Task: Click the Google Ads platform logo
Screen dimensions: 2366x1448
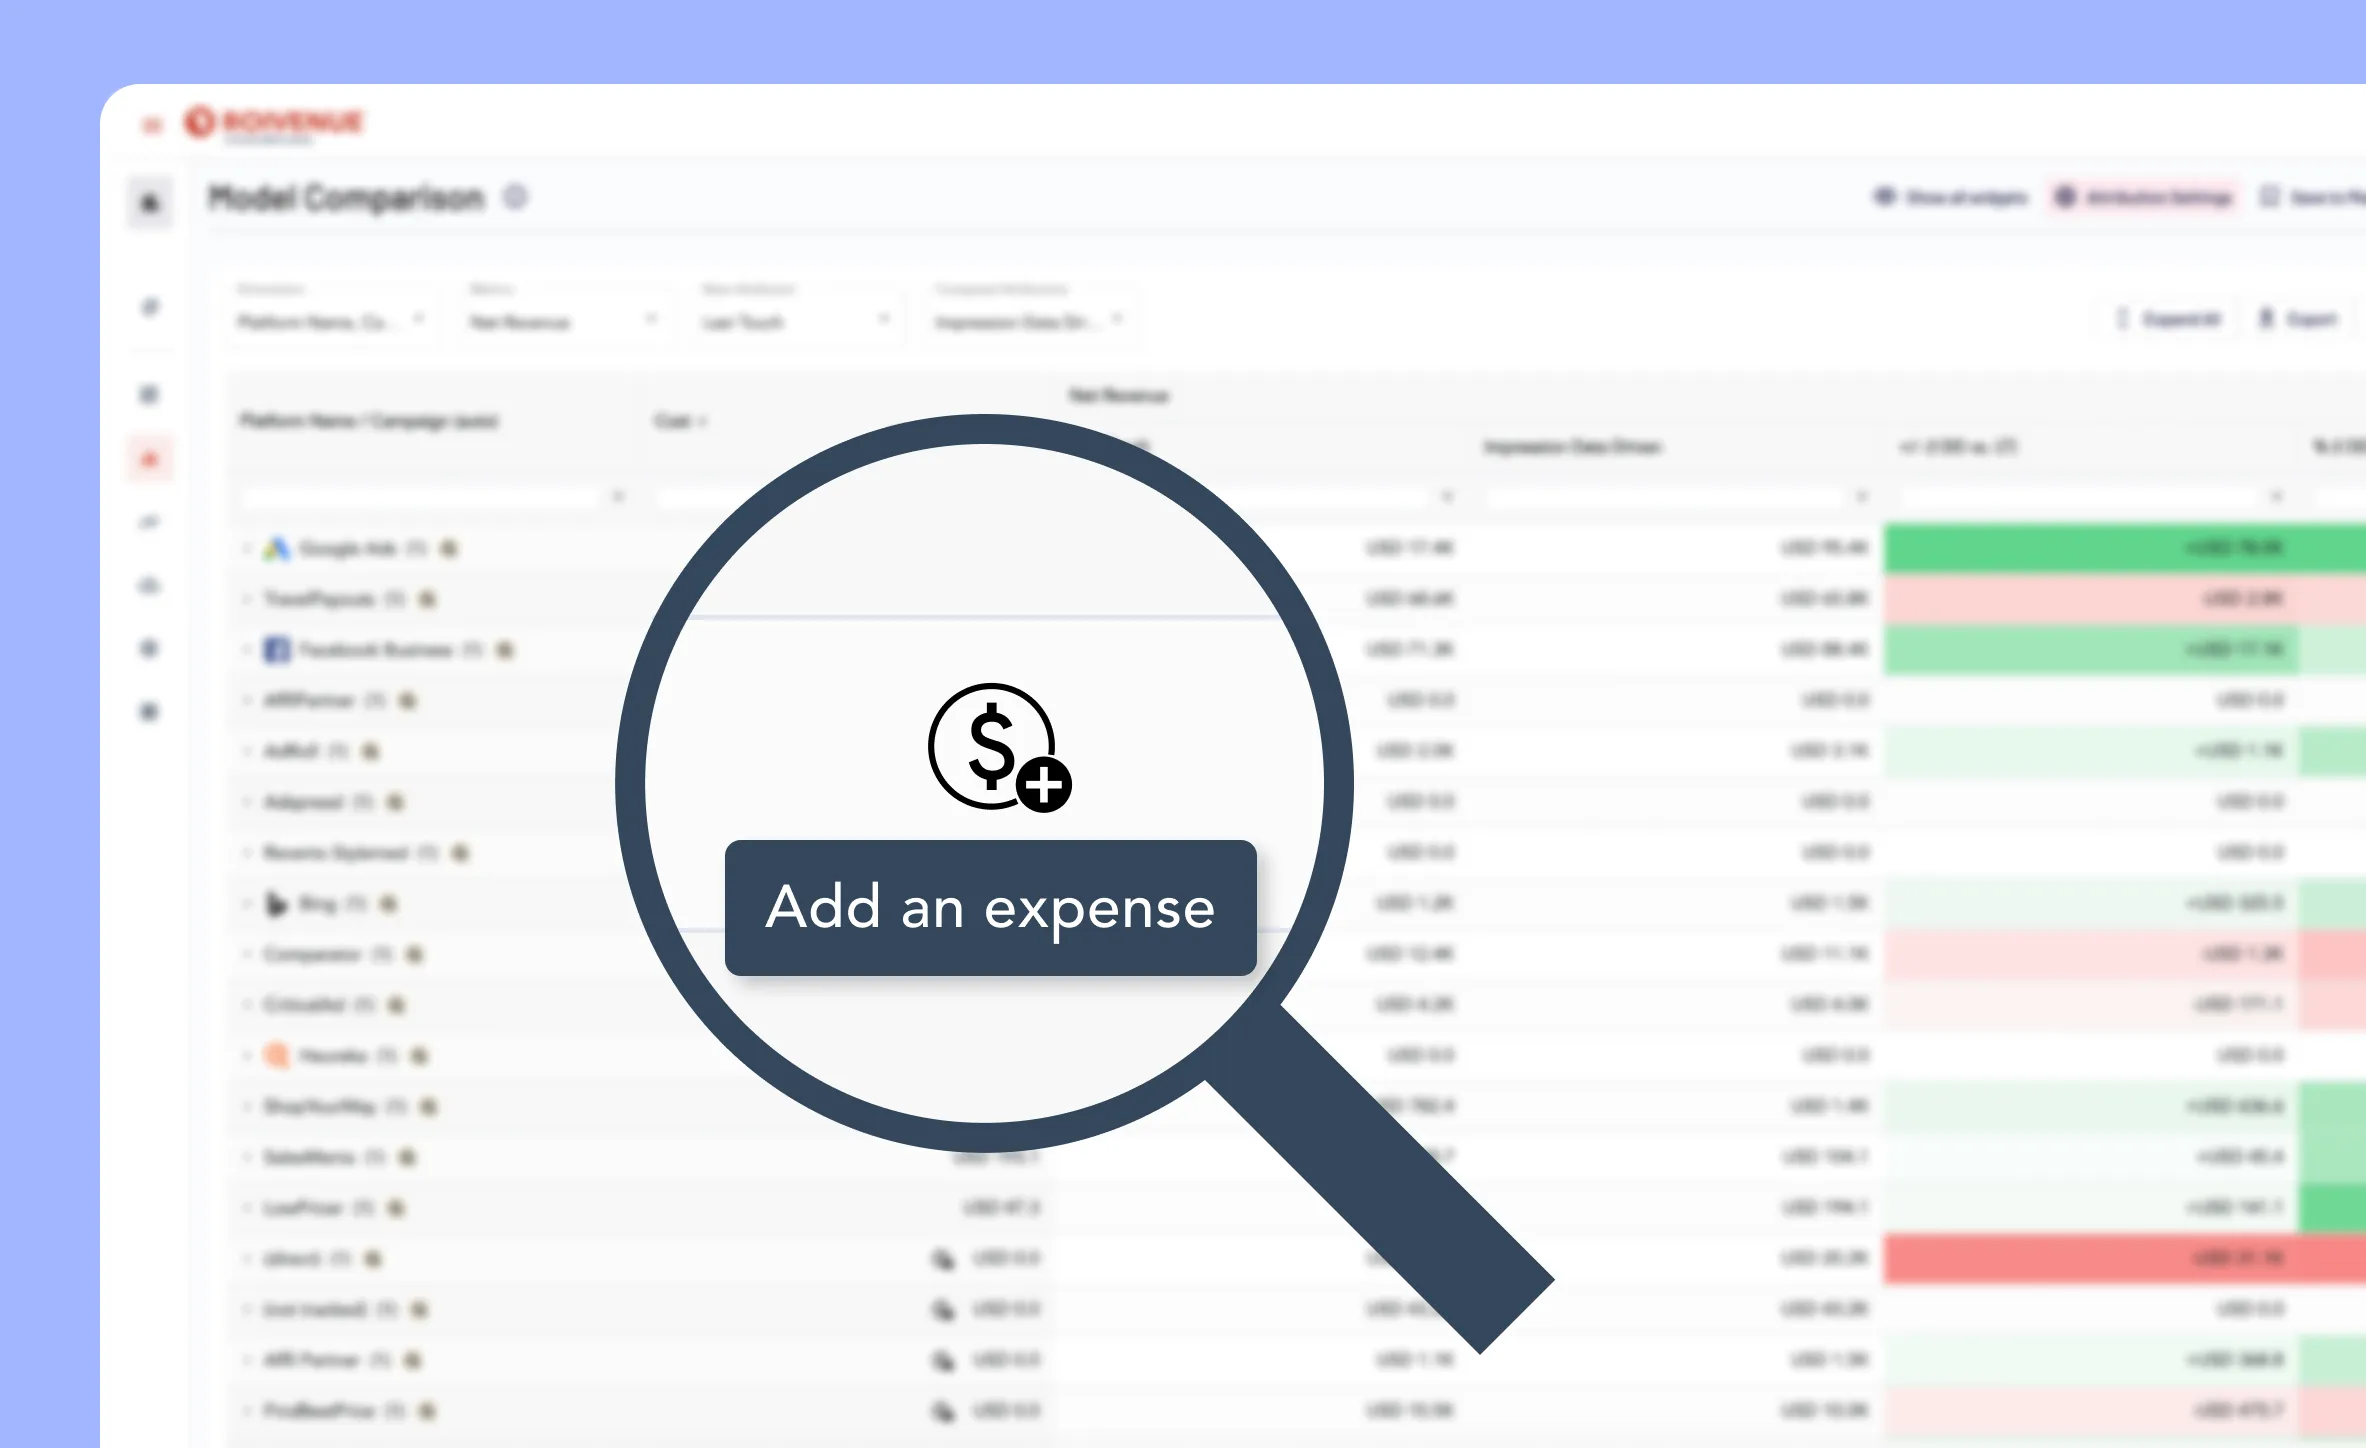Action: (277, 548)
